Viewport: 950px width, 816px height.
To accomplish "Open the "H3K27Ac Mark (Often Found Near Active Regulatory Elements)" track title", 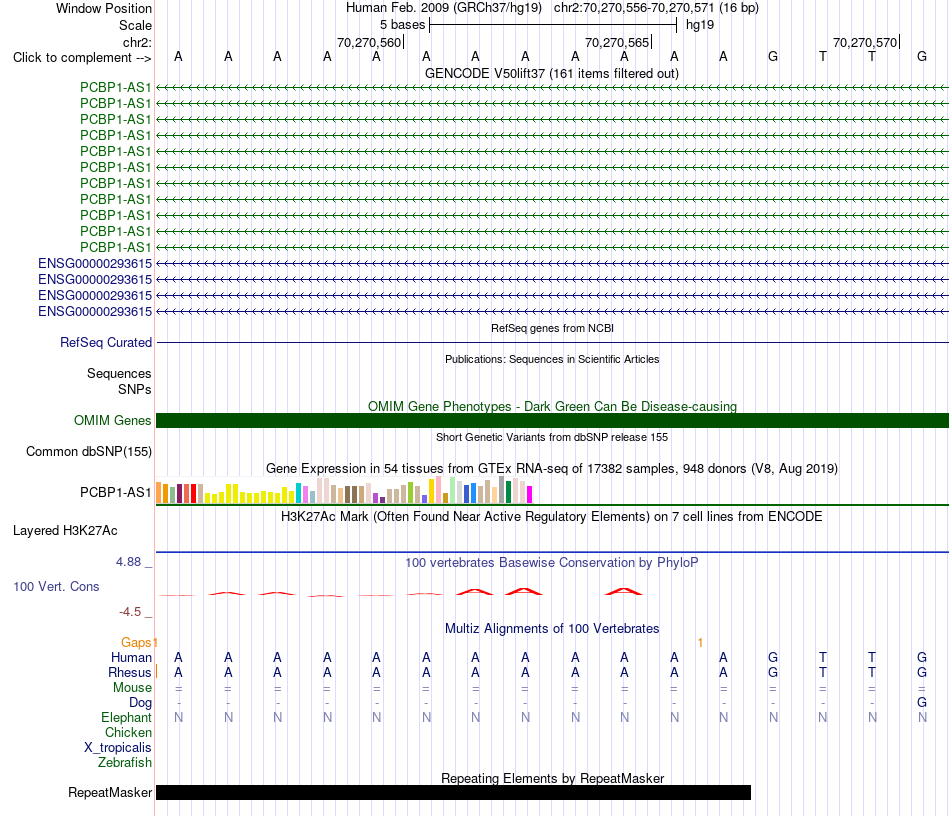I will [x=552, y=517].
